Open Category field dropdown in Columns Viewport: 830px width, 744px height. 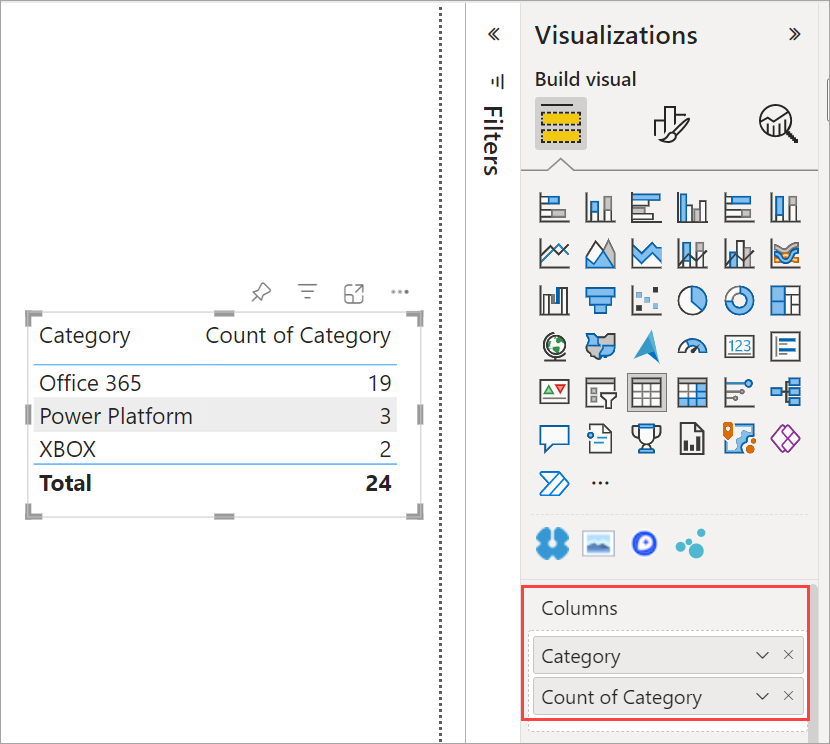coord(762,655)
